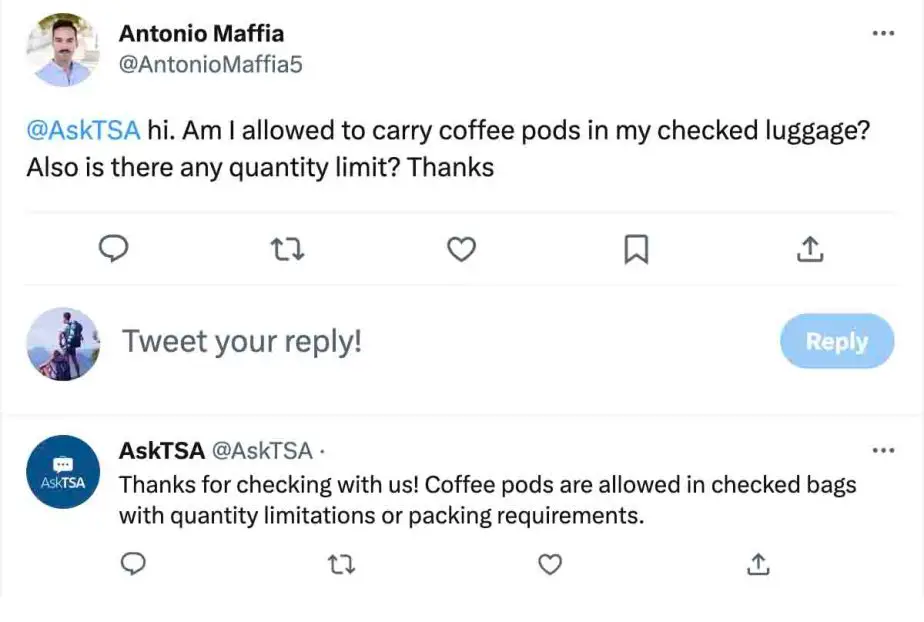Open Antonio Maffia's profile photo
Image resolution: width=924 pixels, height=622 pixels.
click(63, 49)
